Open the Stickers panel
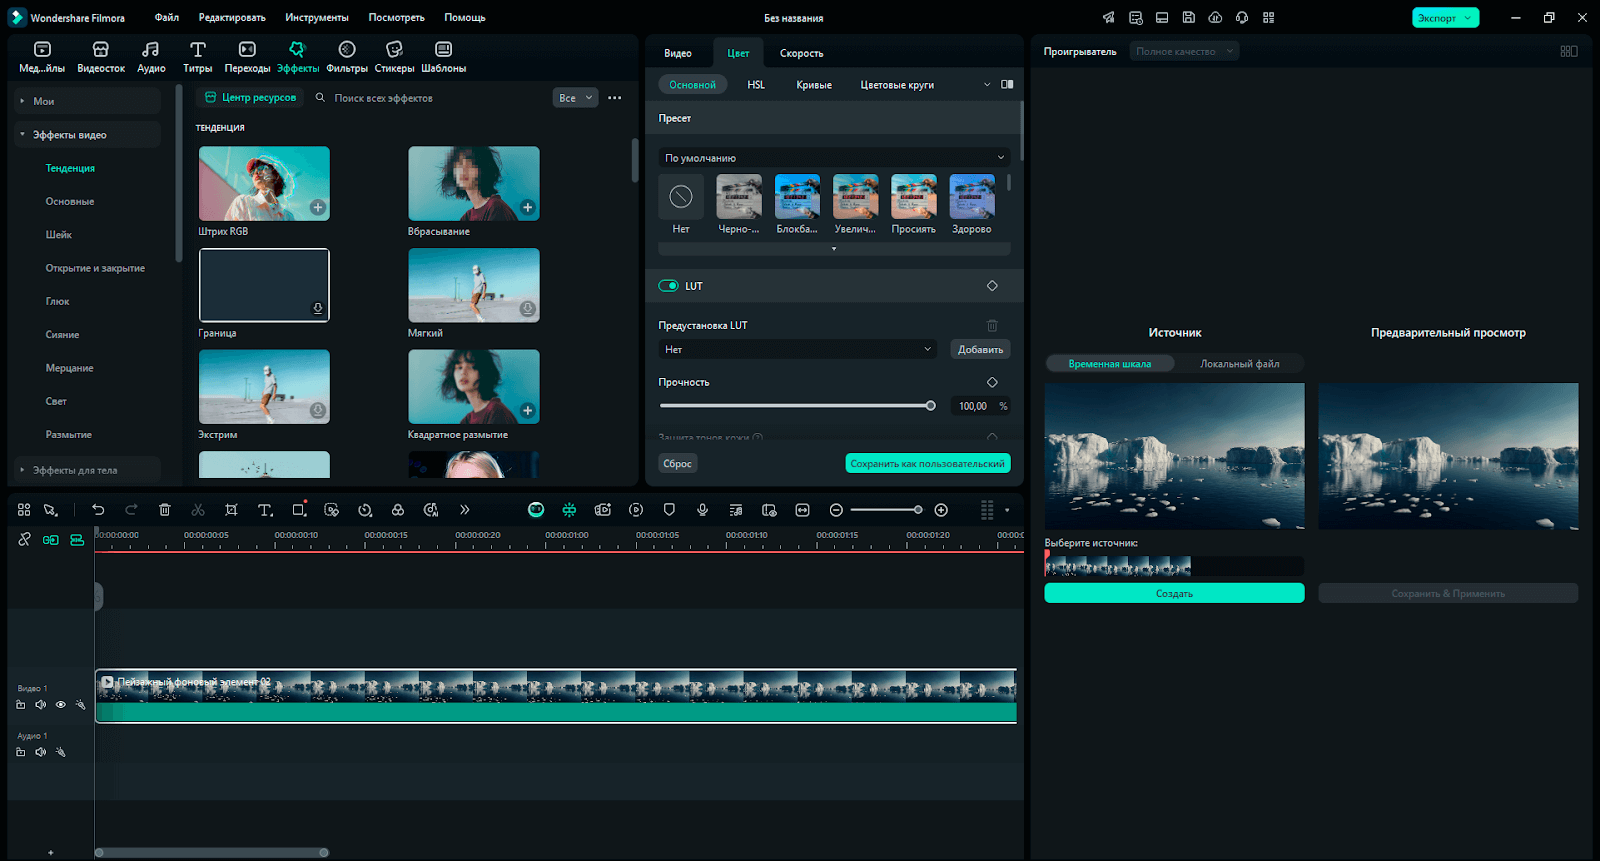This screenshot has height=861, width=1600. [394, 57]
